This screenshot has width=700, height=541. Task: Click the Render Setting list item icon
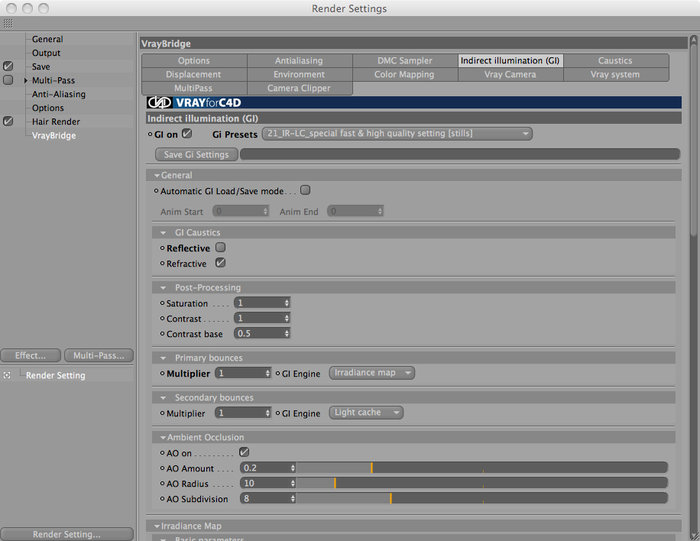coord(7,375)
